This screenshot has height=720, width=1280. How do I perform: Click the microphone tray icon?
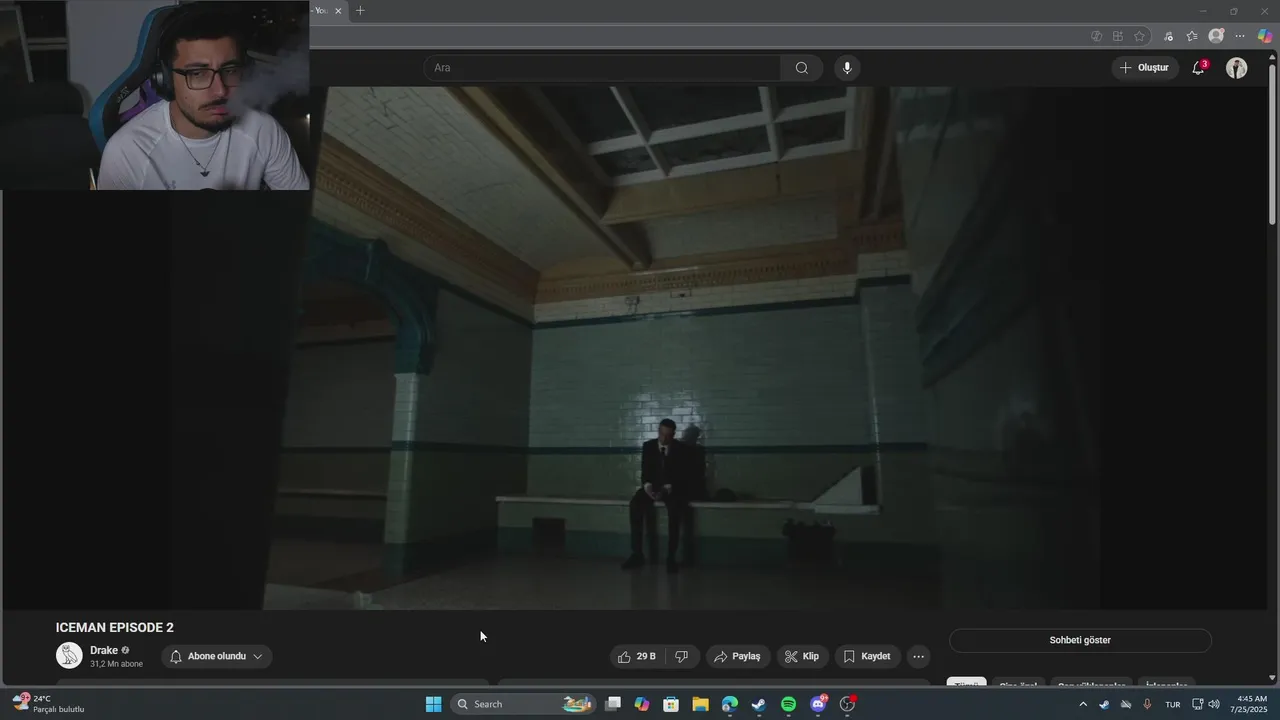pos(1147,704)
